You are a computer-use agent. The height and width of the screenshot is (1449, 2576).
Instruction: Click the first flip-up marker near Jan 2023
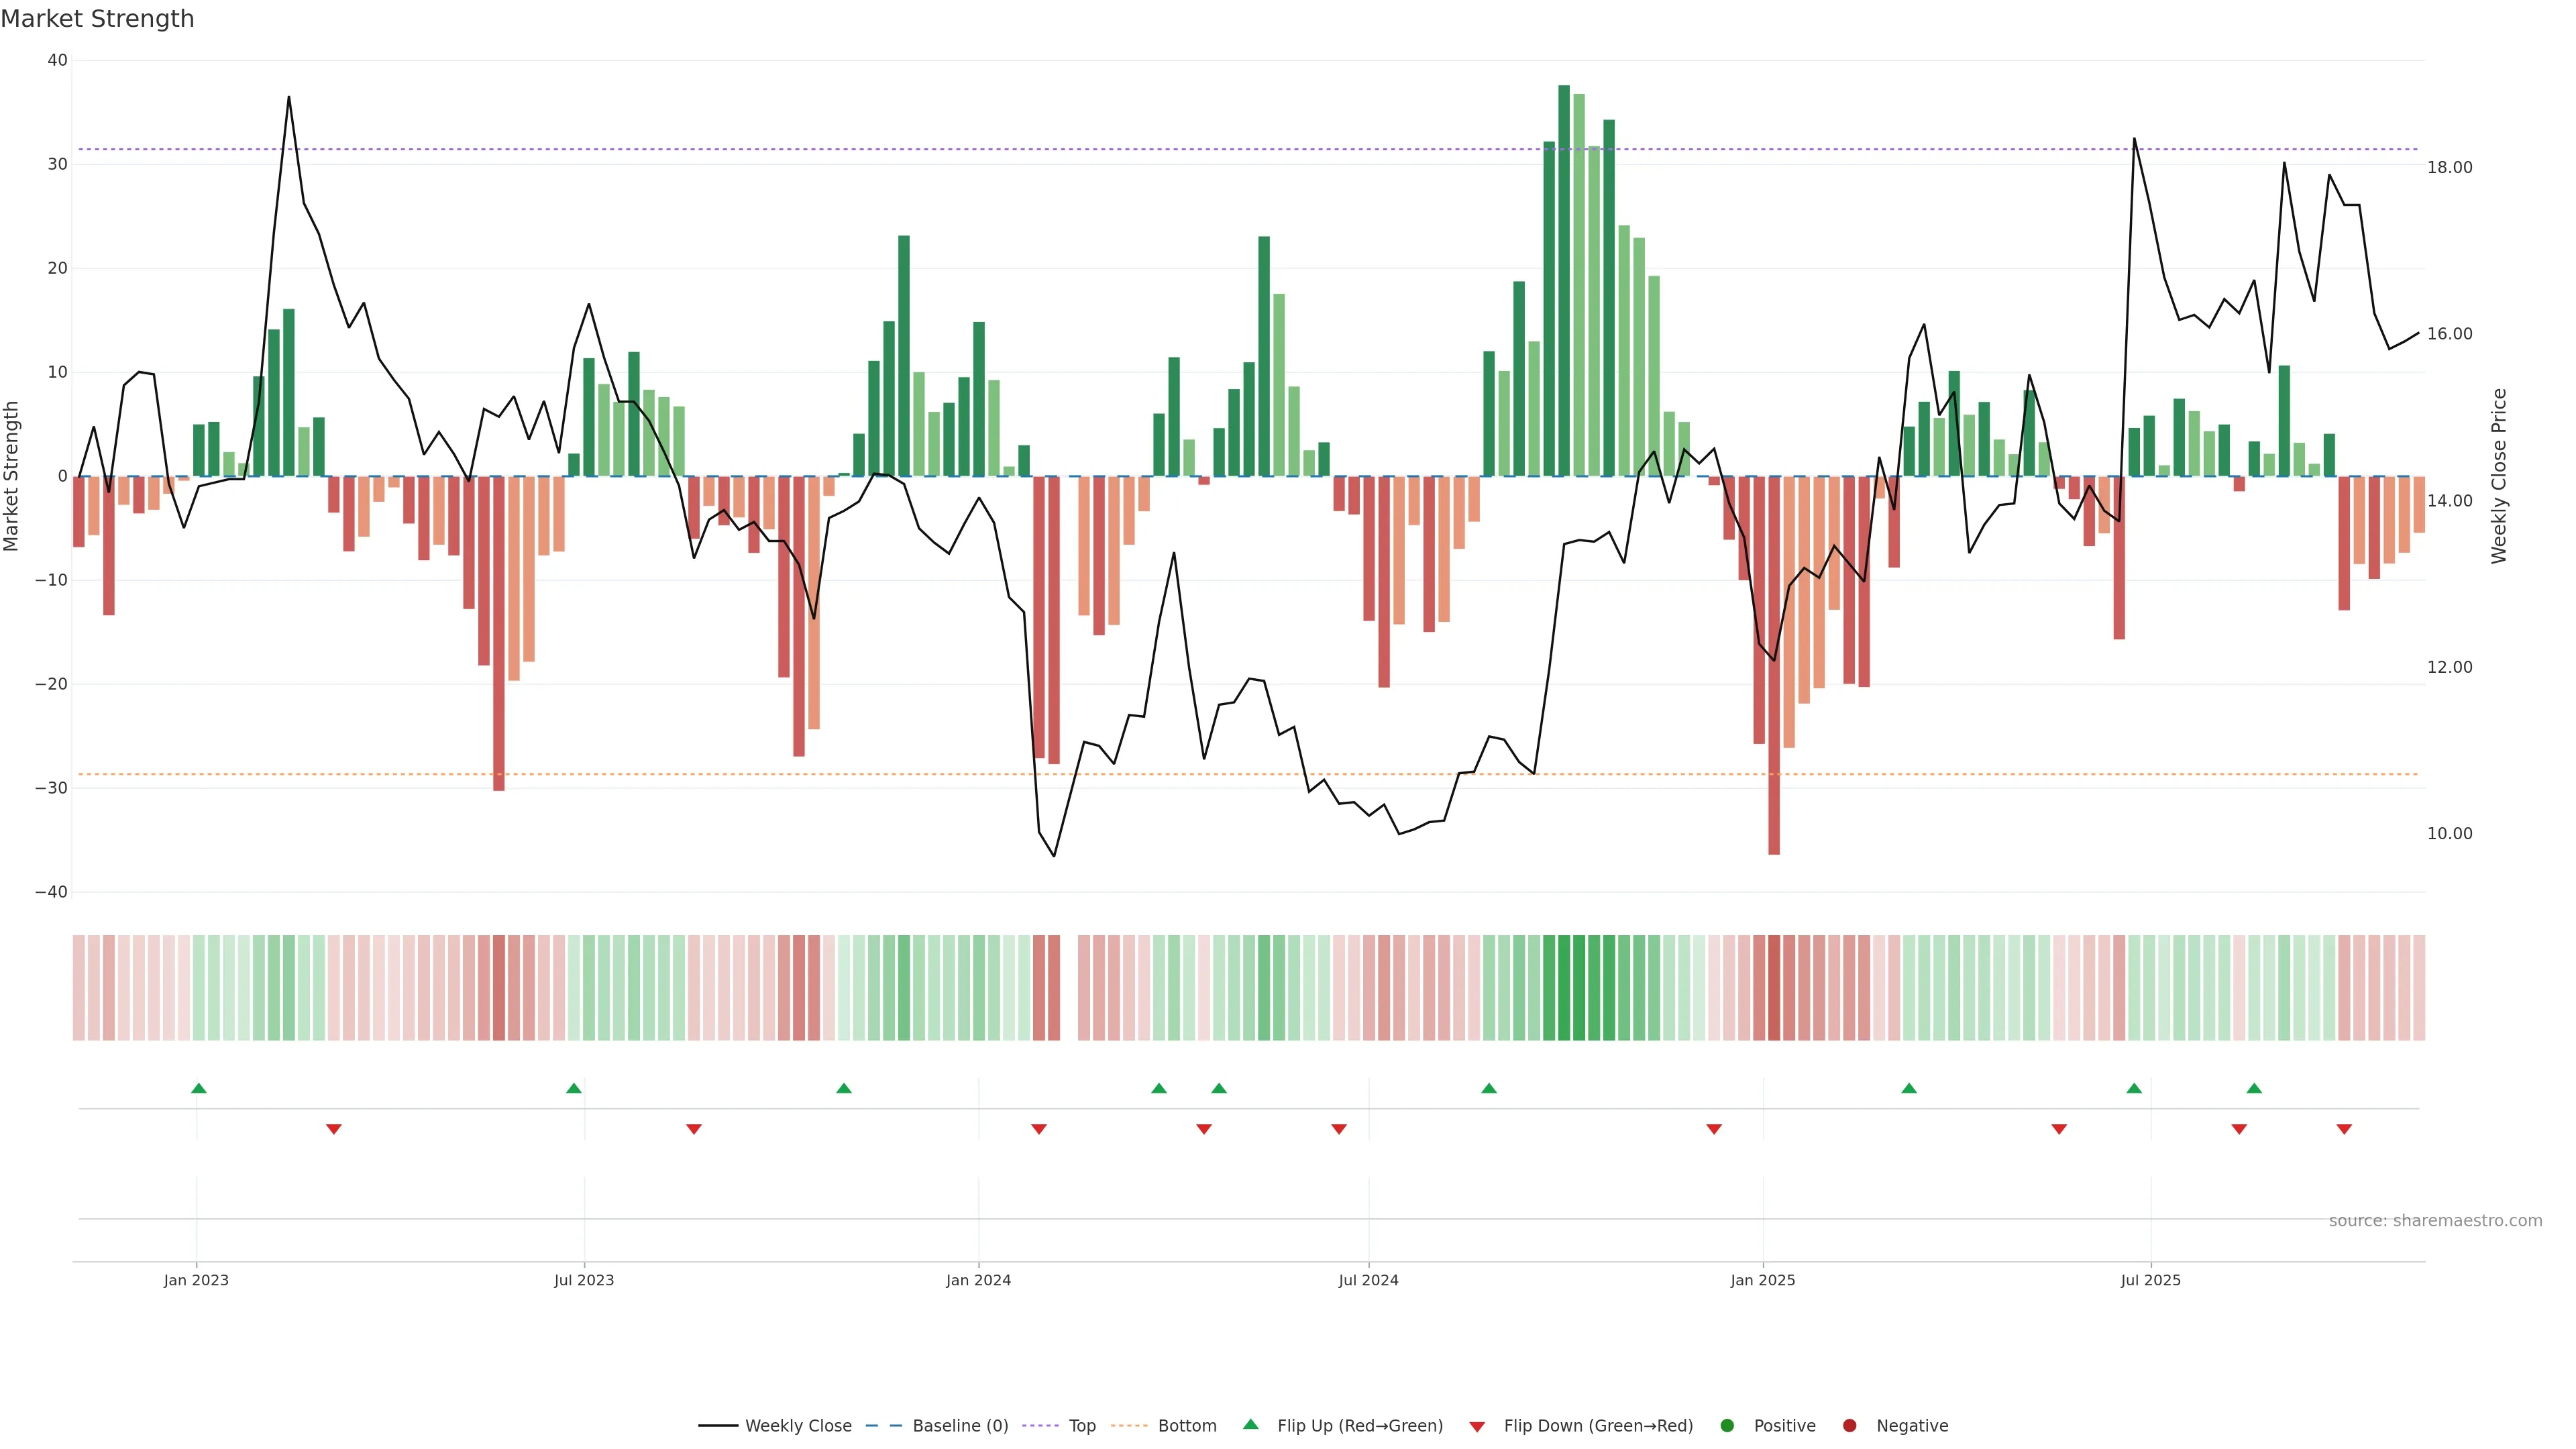click(x=199, y=1088)
